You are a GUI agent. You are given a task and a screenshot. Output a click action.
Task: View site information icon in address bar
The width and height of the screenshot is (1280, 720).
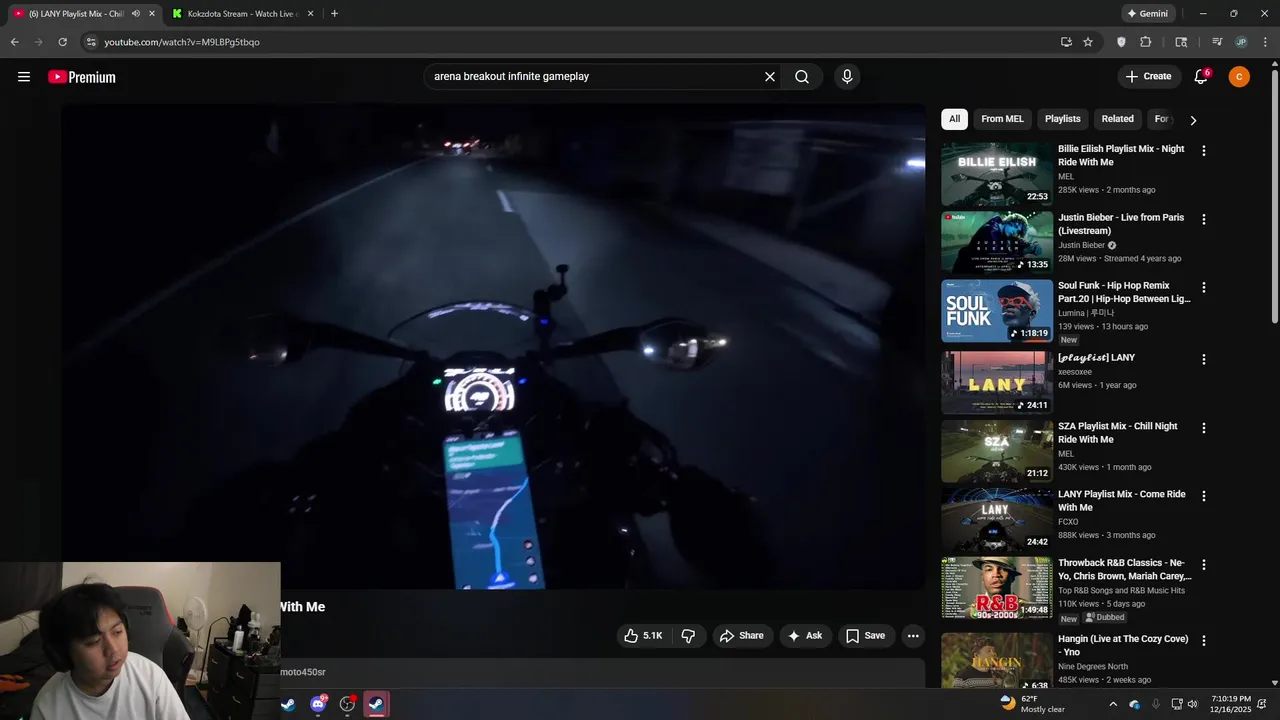click(x=91, y=42)
